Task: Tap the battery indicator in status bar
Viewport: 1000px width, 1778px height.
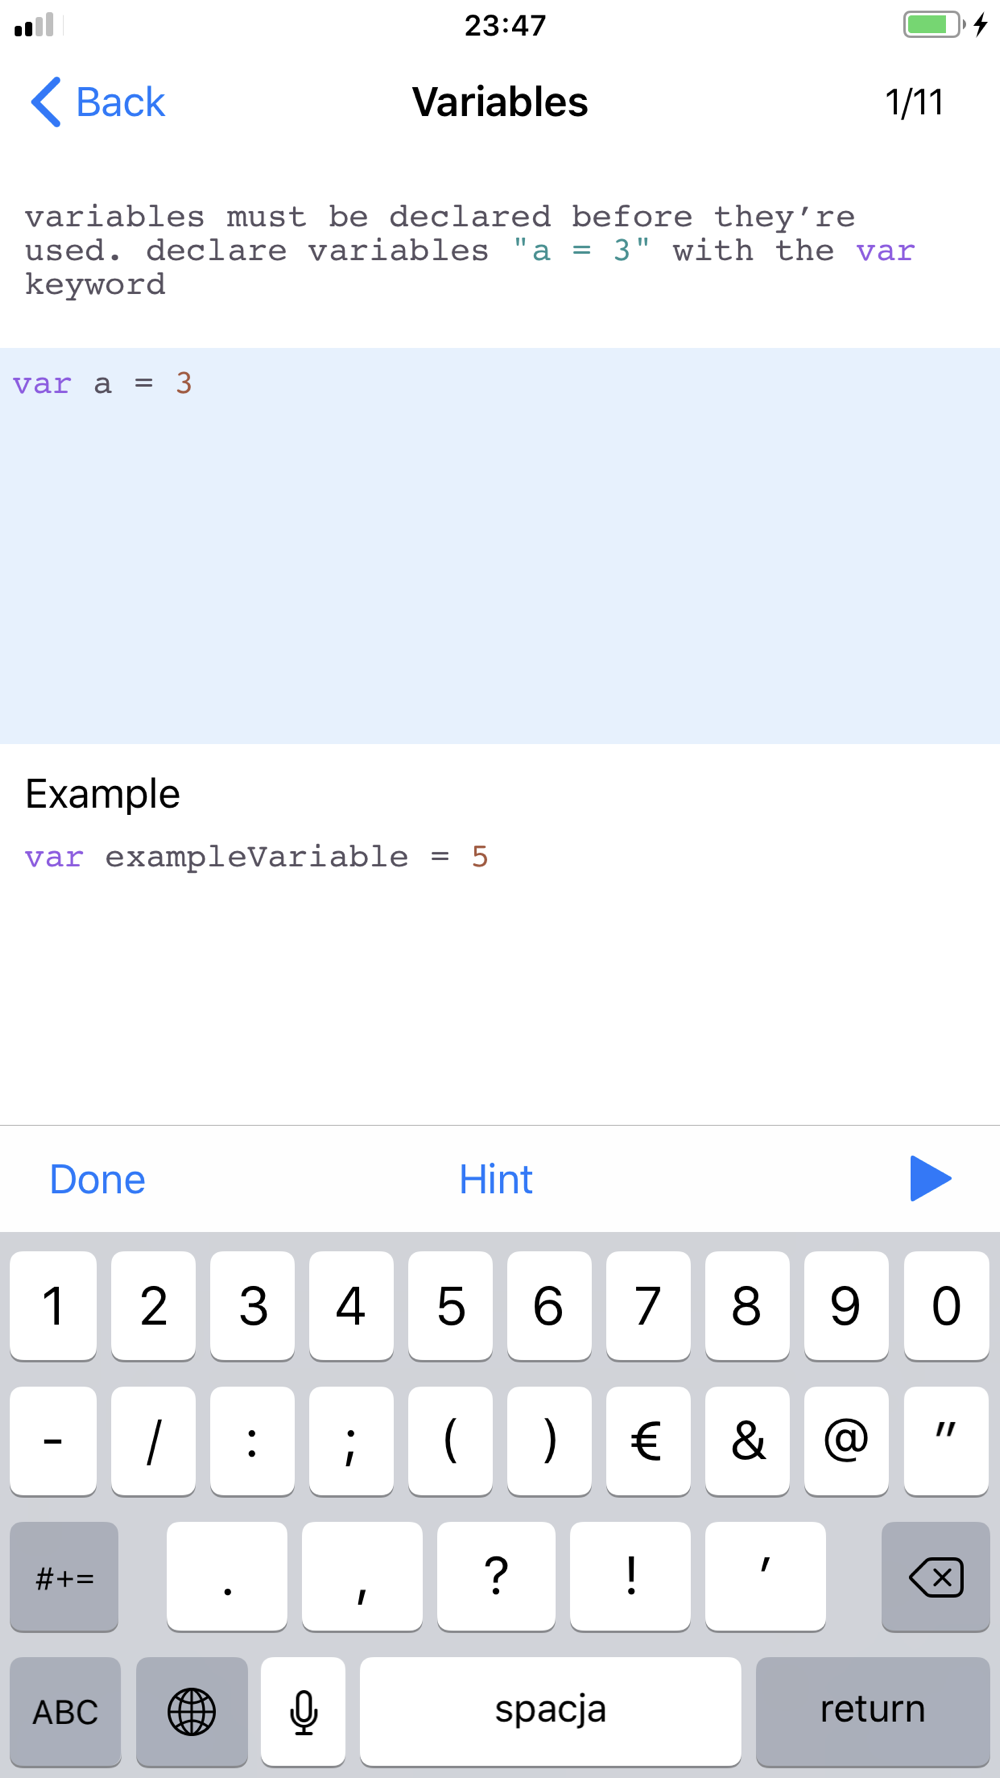Action: (x=934, y=24)
